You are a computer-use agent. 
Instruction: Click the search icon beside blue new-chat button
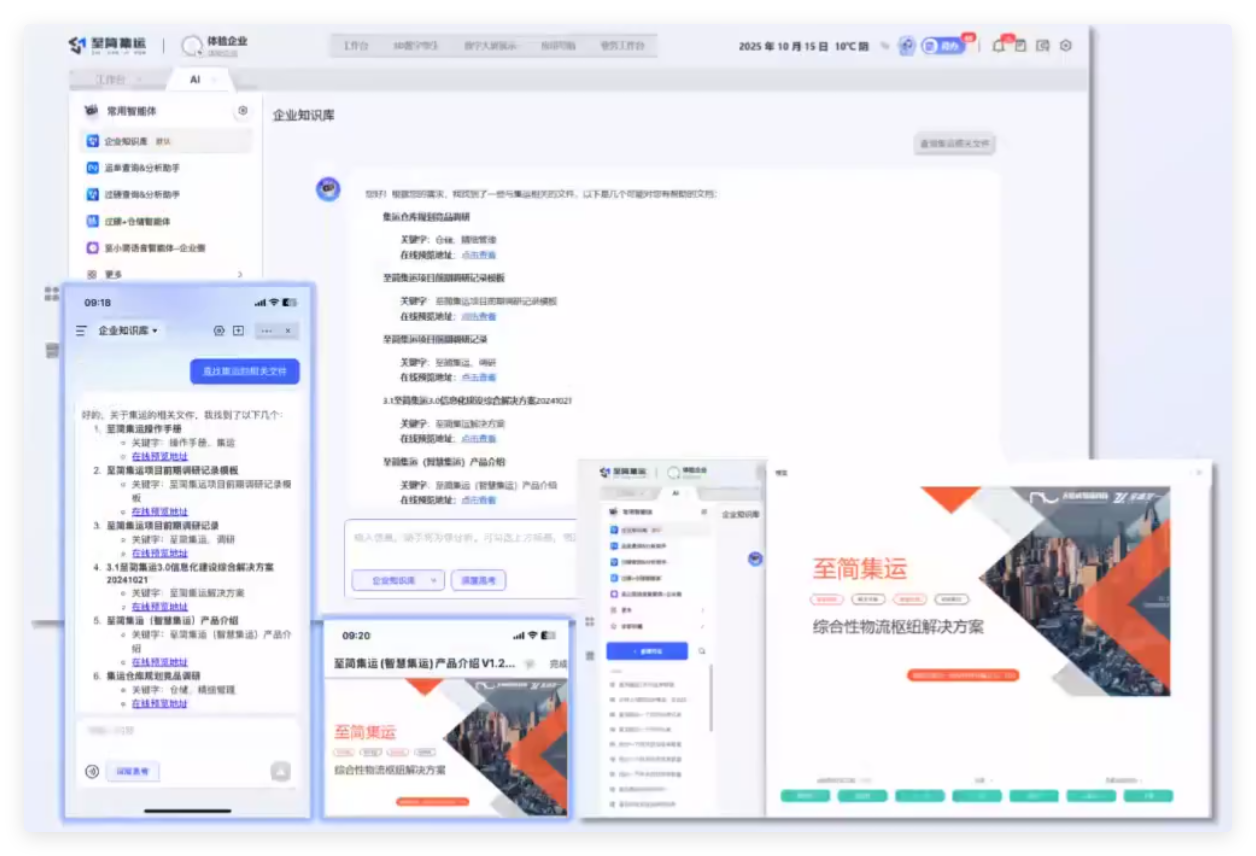point(702,651)
